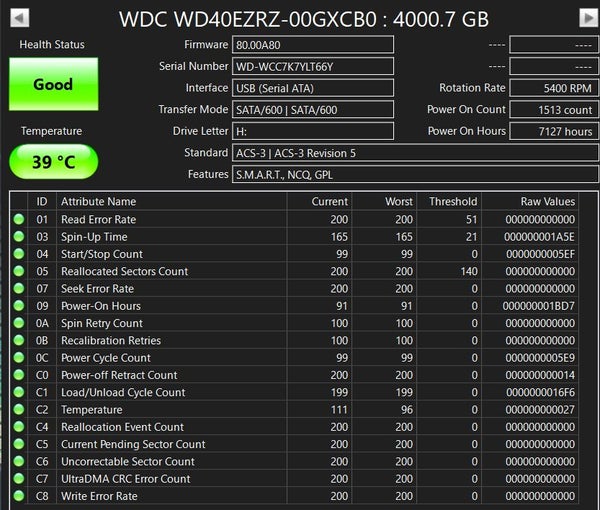Click the status dot for Power-On Hours
Viewport: 600px width, 510px height.
(x=19, y=306)
